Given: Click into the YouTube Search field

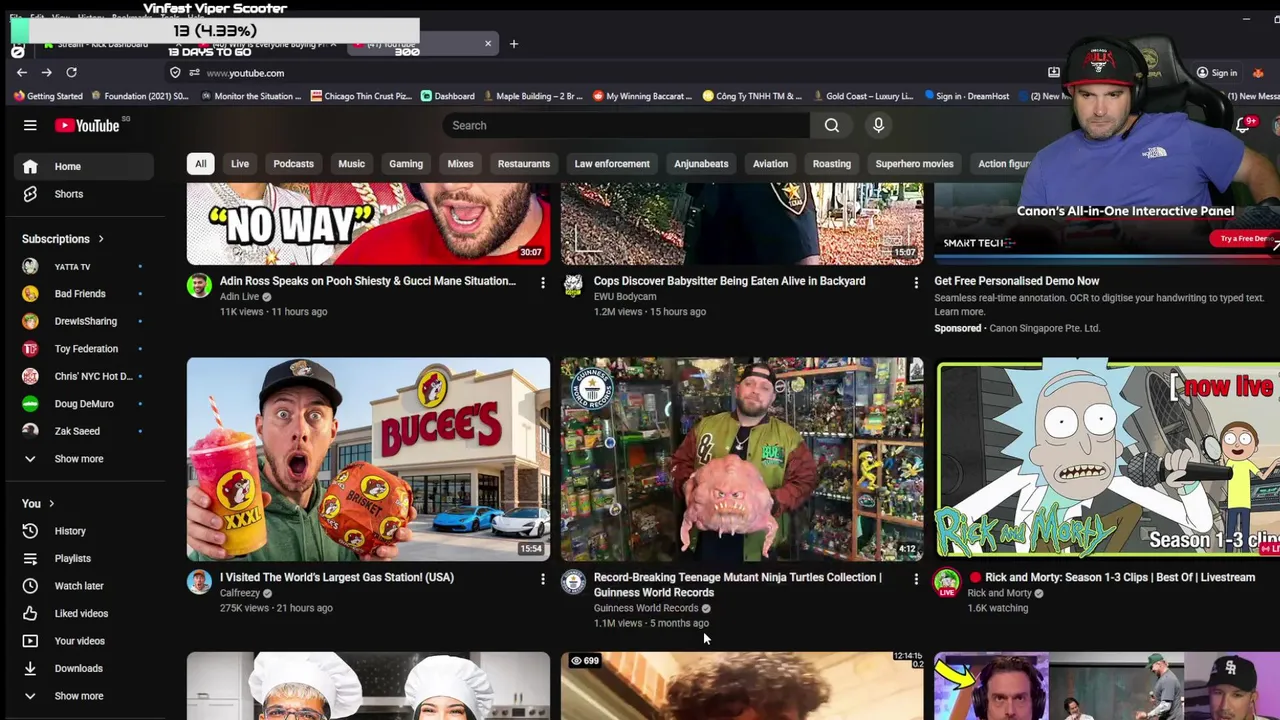Looking at the screenshot, I should tap(626, 125).
